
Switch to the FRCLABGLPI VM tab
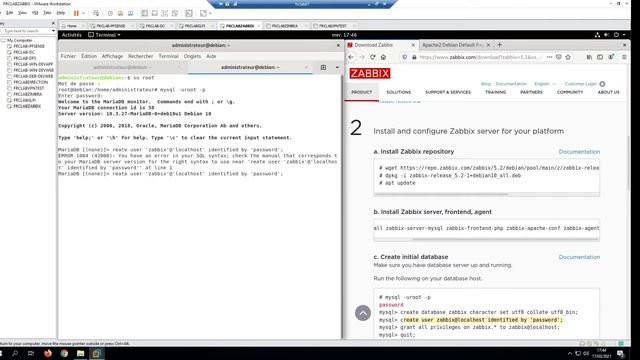coord(195,26)
